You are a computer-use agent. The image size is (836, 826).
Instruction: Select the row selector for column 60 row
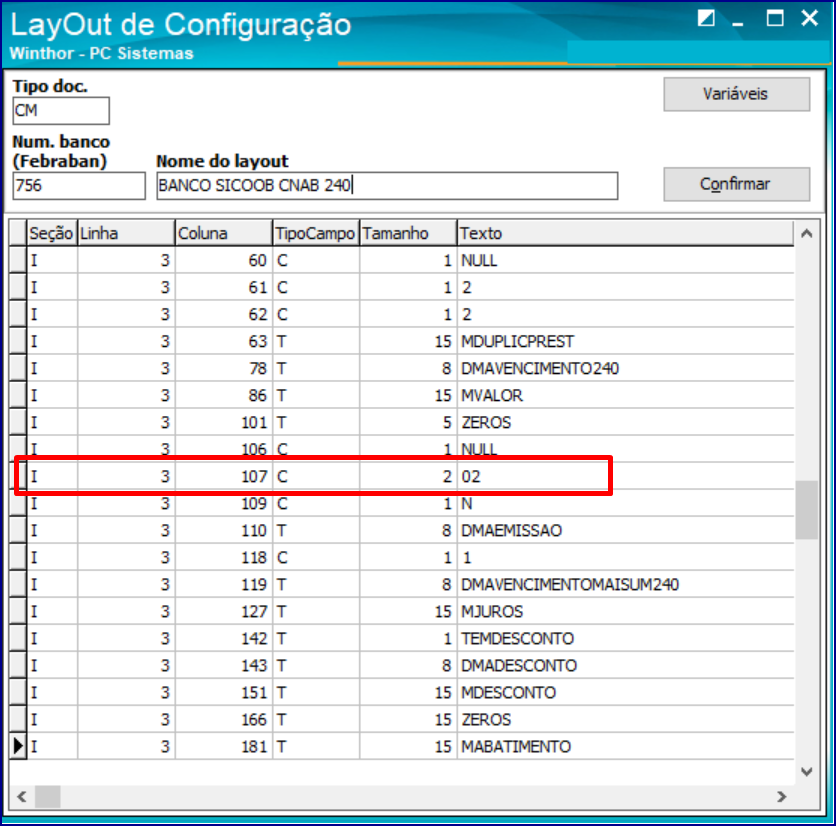pos(18,260)
